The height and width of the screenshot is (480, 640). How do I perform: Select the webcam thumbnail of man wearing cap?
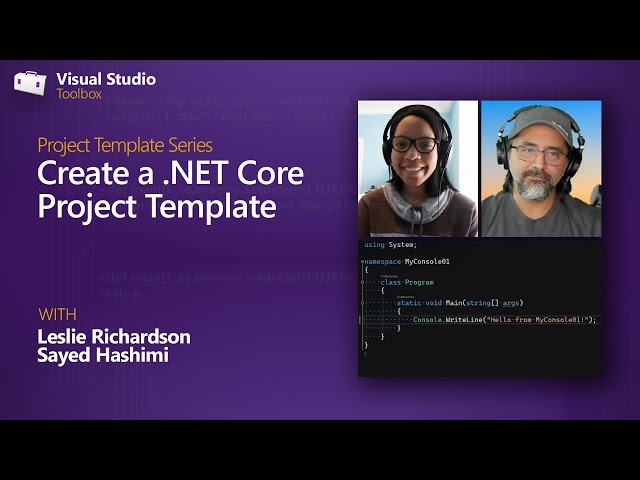click(541, 169)
